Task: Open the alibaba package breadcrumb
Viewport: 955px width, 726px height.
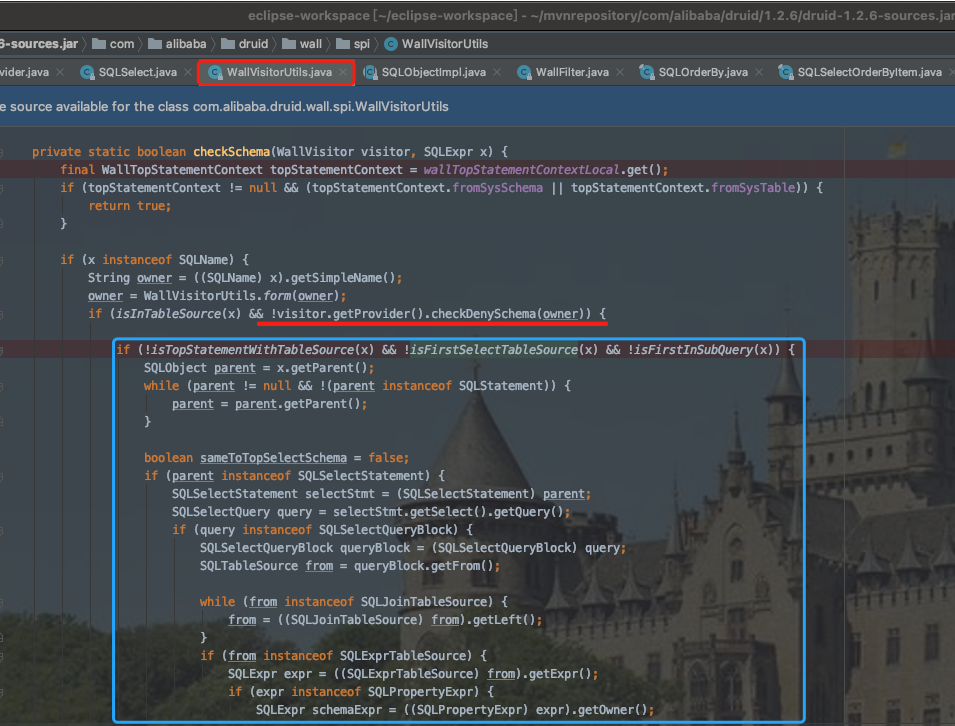Action: 186,44
